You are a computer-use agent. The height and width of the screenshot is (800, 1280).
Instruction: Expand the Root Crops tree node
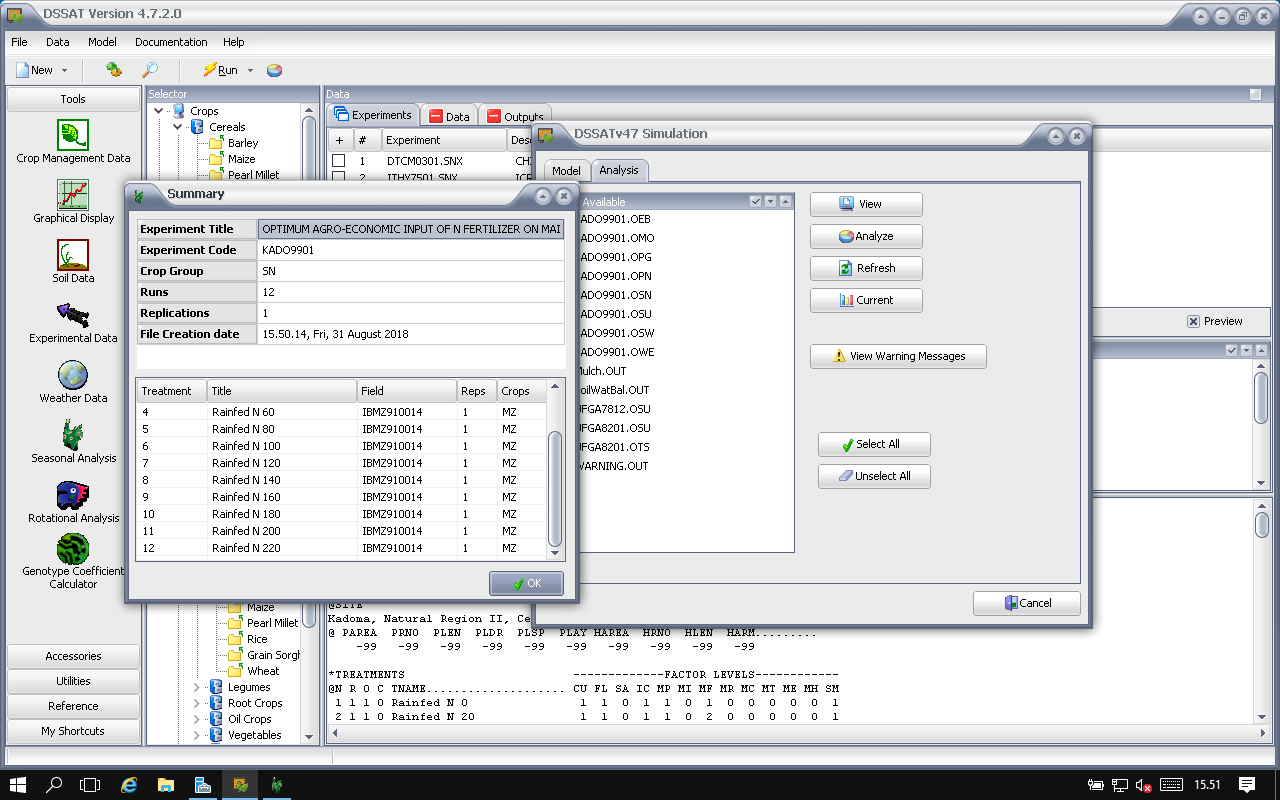point(197,703)
